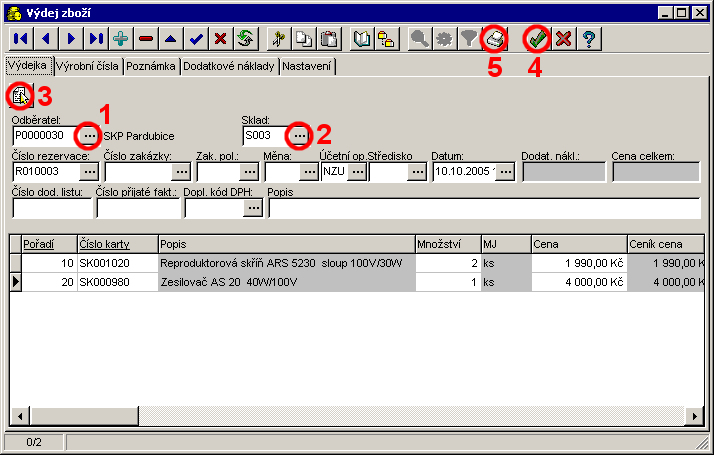Jump to the last record
The image size is (714, 455).
click(96, 39)
